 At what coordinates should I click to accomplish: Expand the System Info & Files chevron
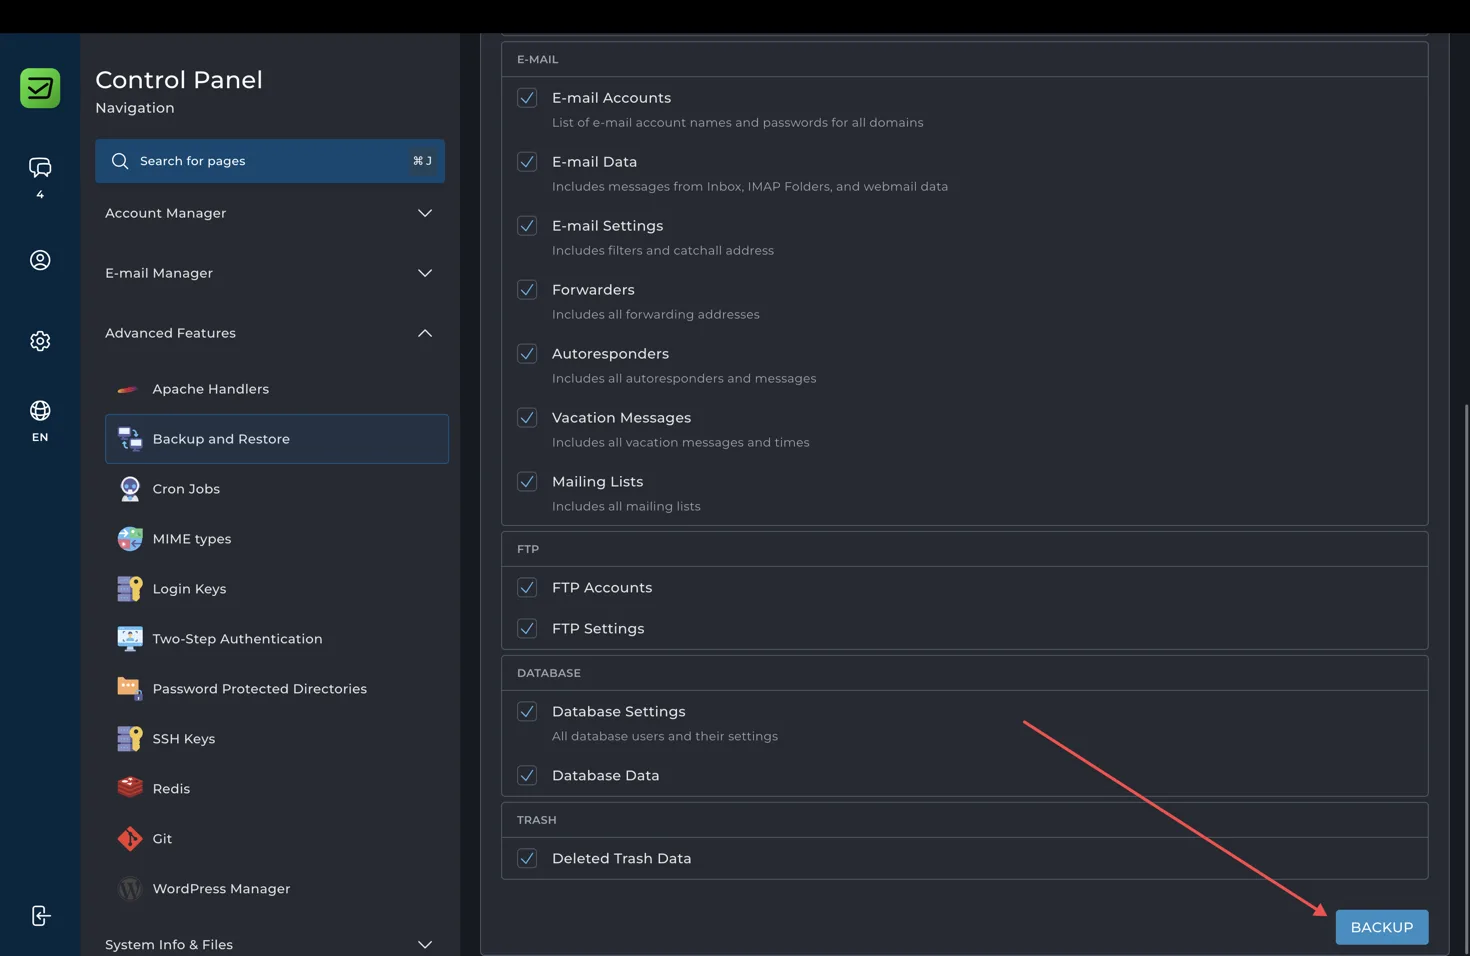[x=425, y=945]
